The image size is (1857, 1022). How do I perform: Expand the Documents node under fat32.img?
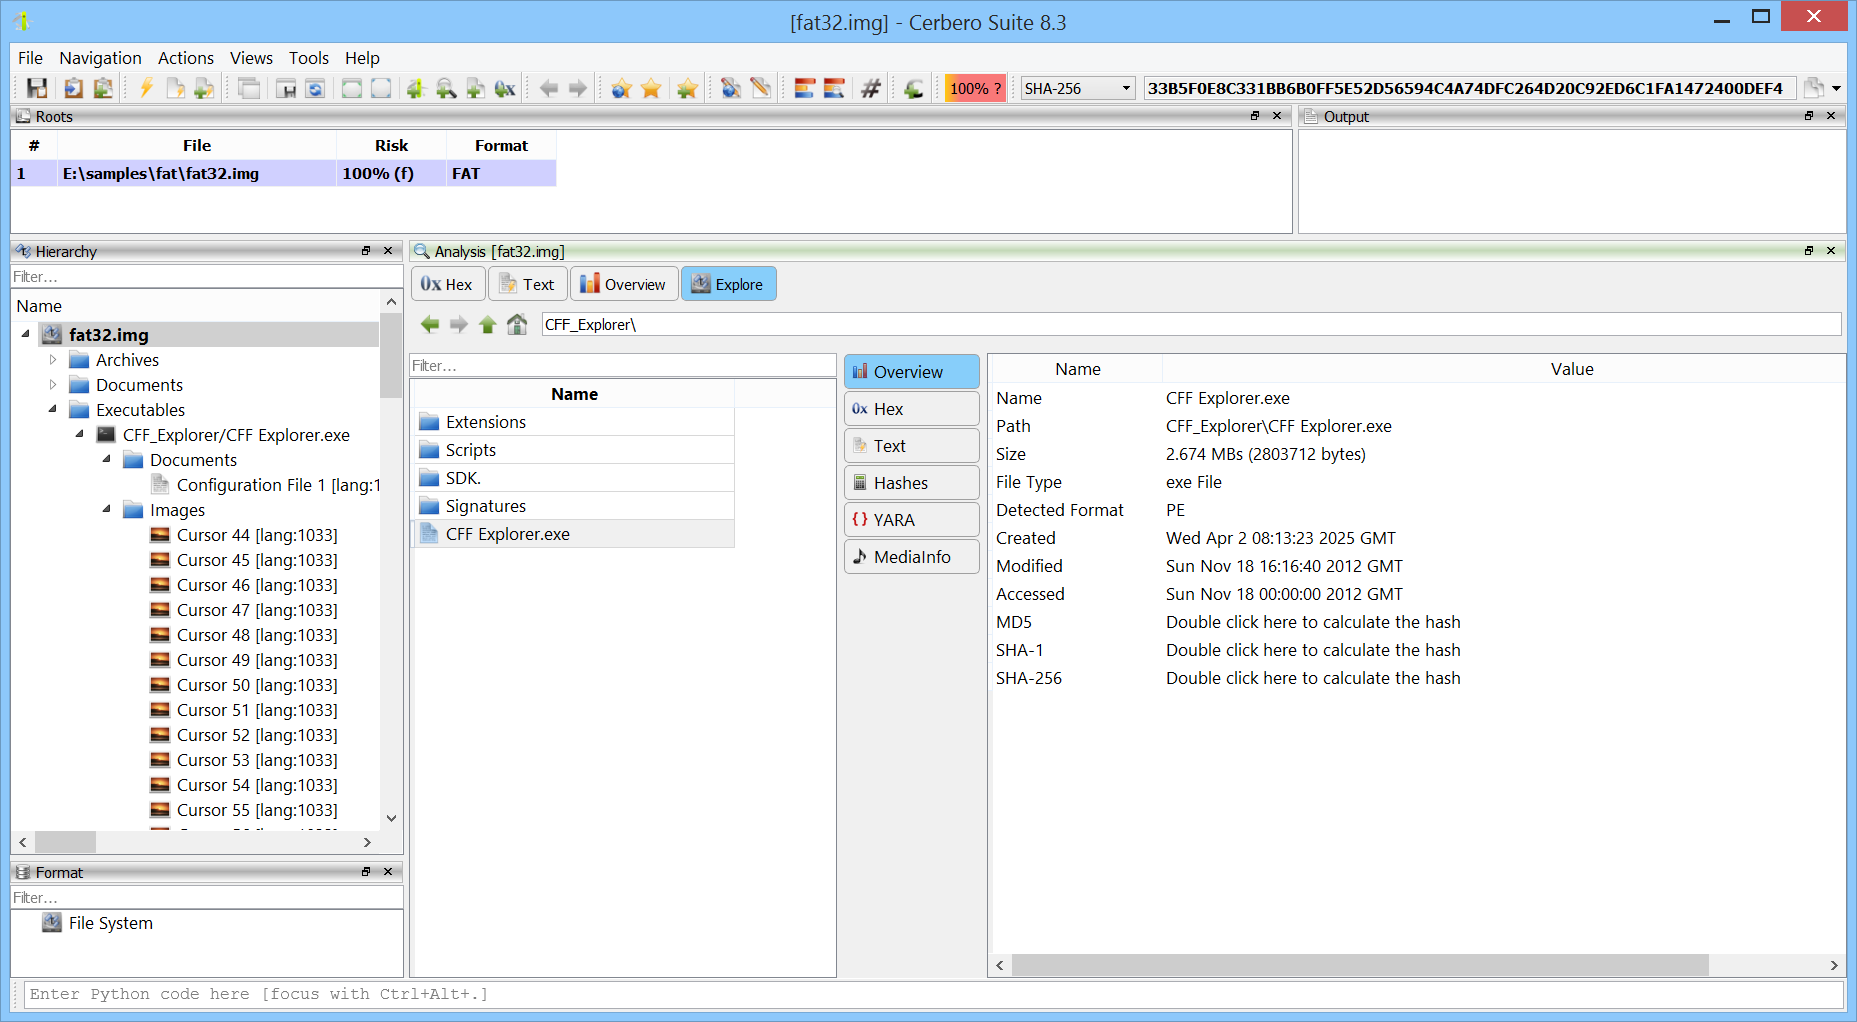(53, 384)
